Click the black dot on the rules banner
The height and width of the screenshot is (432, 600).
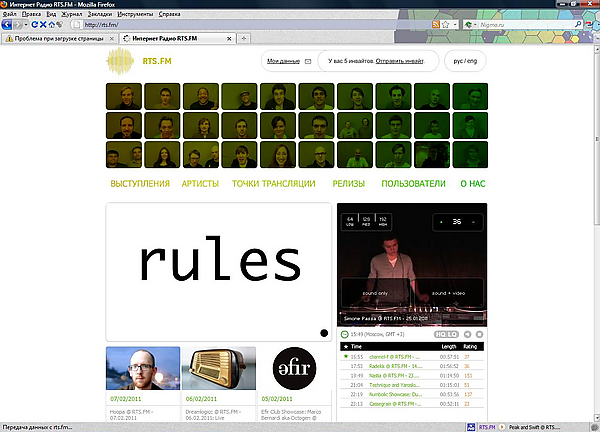323,333
